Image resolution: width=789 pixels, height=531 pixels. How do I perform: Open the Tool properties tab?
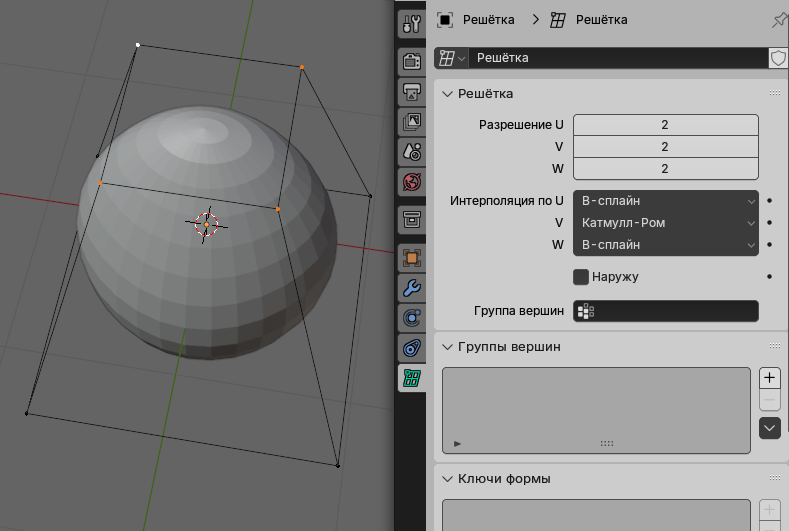[412, 24]
